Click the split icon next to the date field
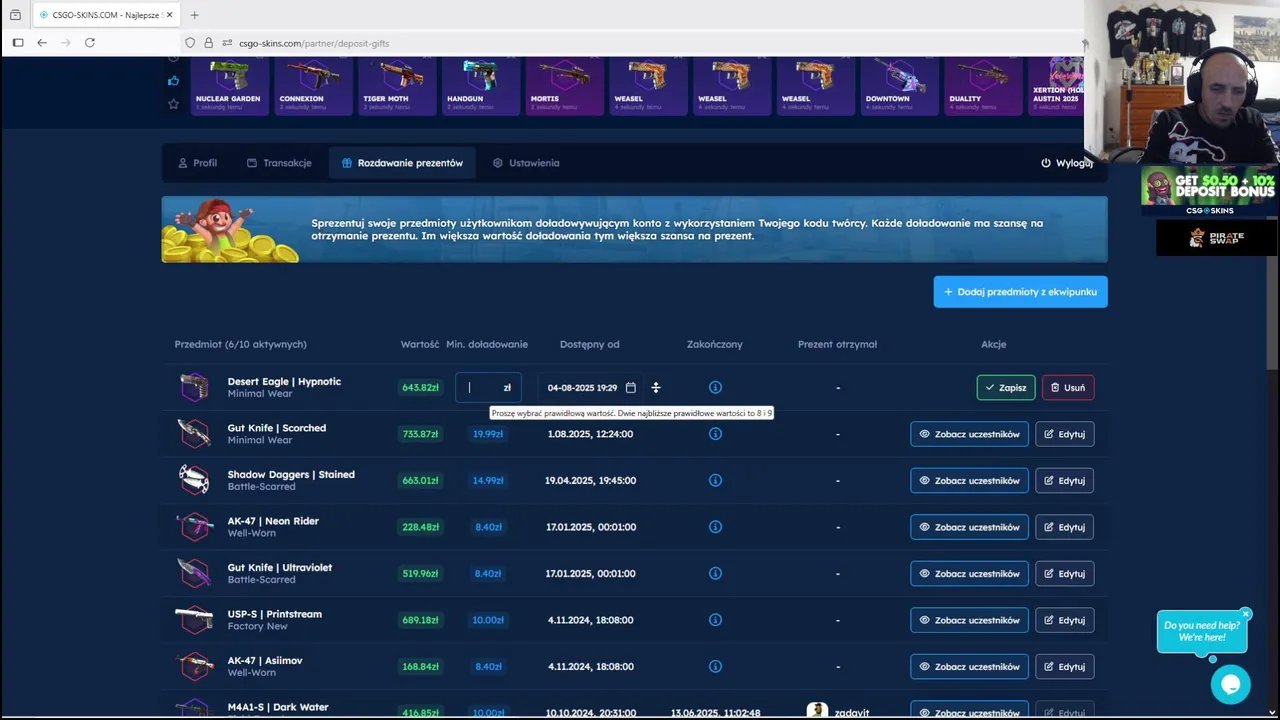The width and height of the screenshot is (1280, 720). click(x=656, y=388)
